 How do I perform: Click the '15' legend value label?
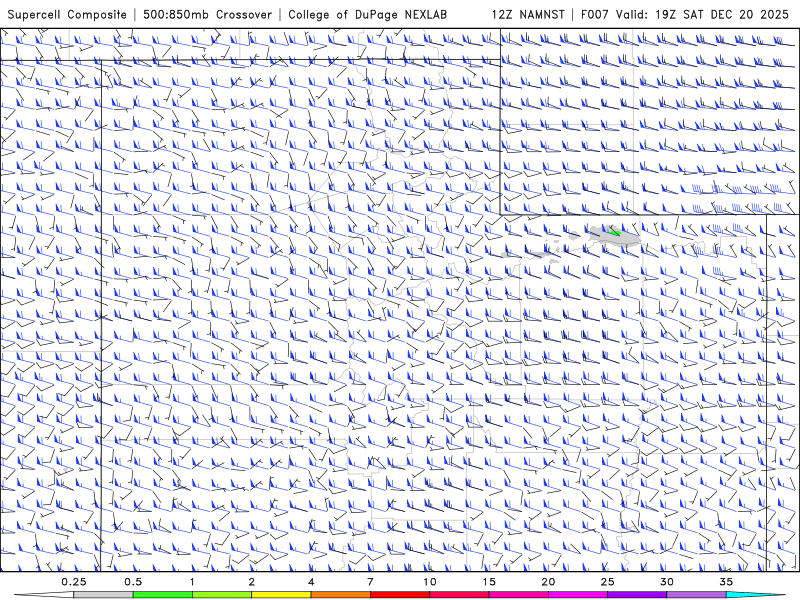[489, 582]
